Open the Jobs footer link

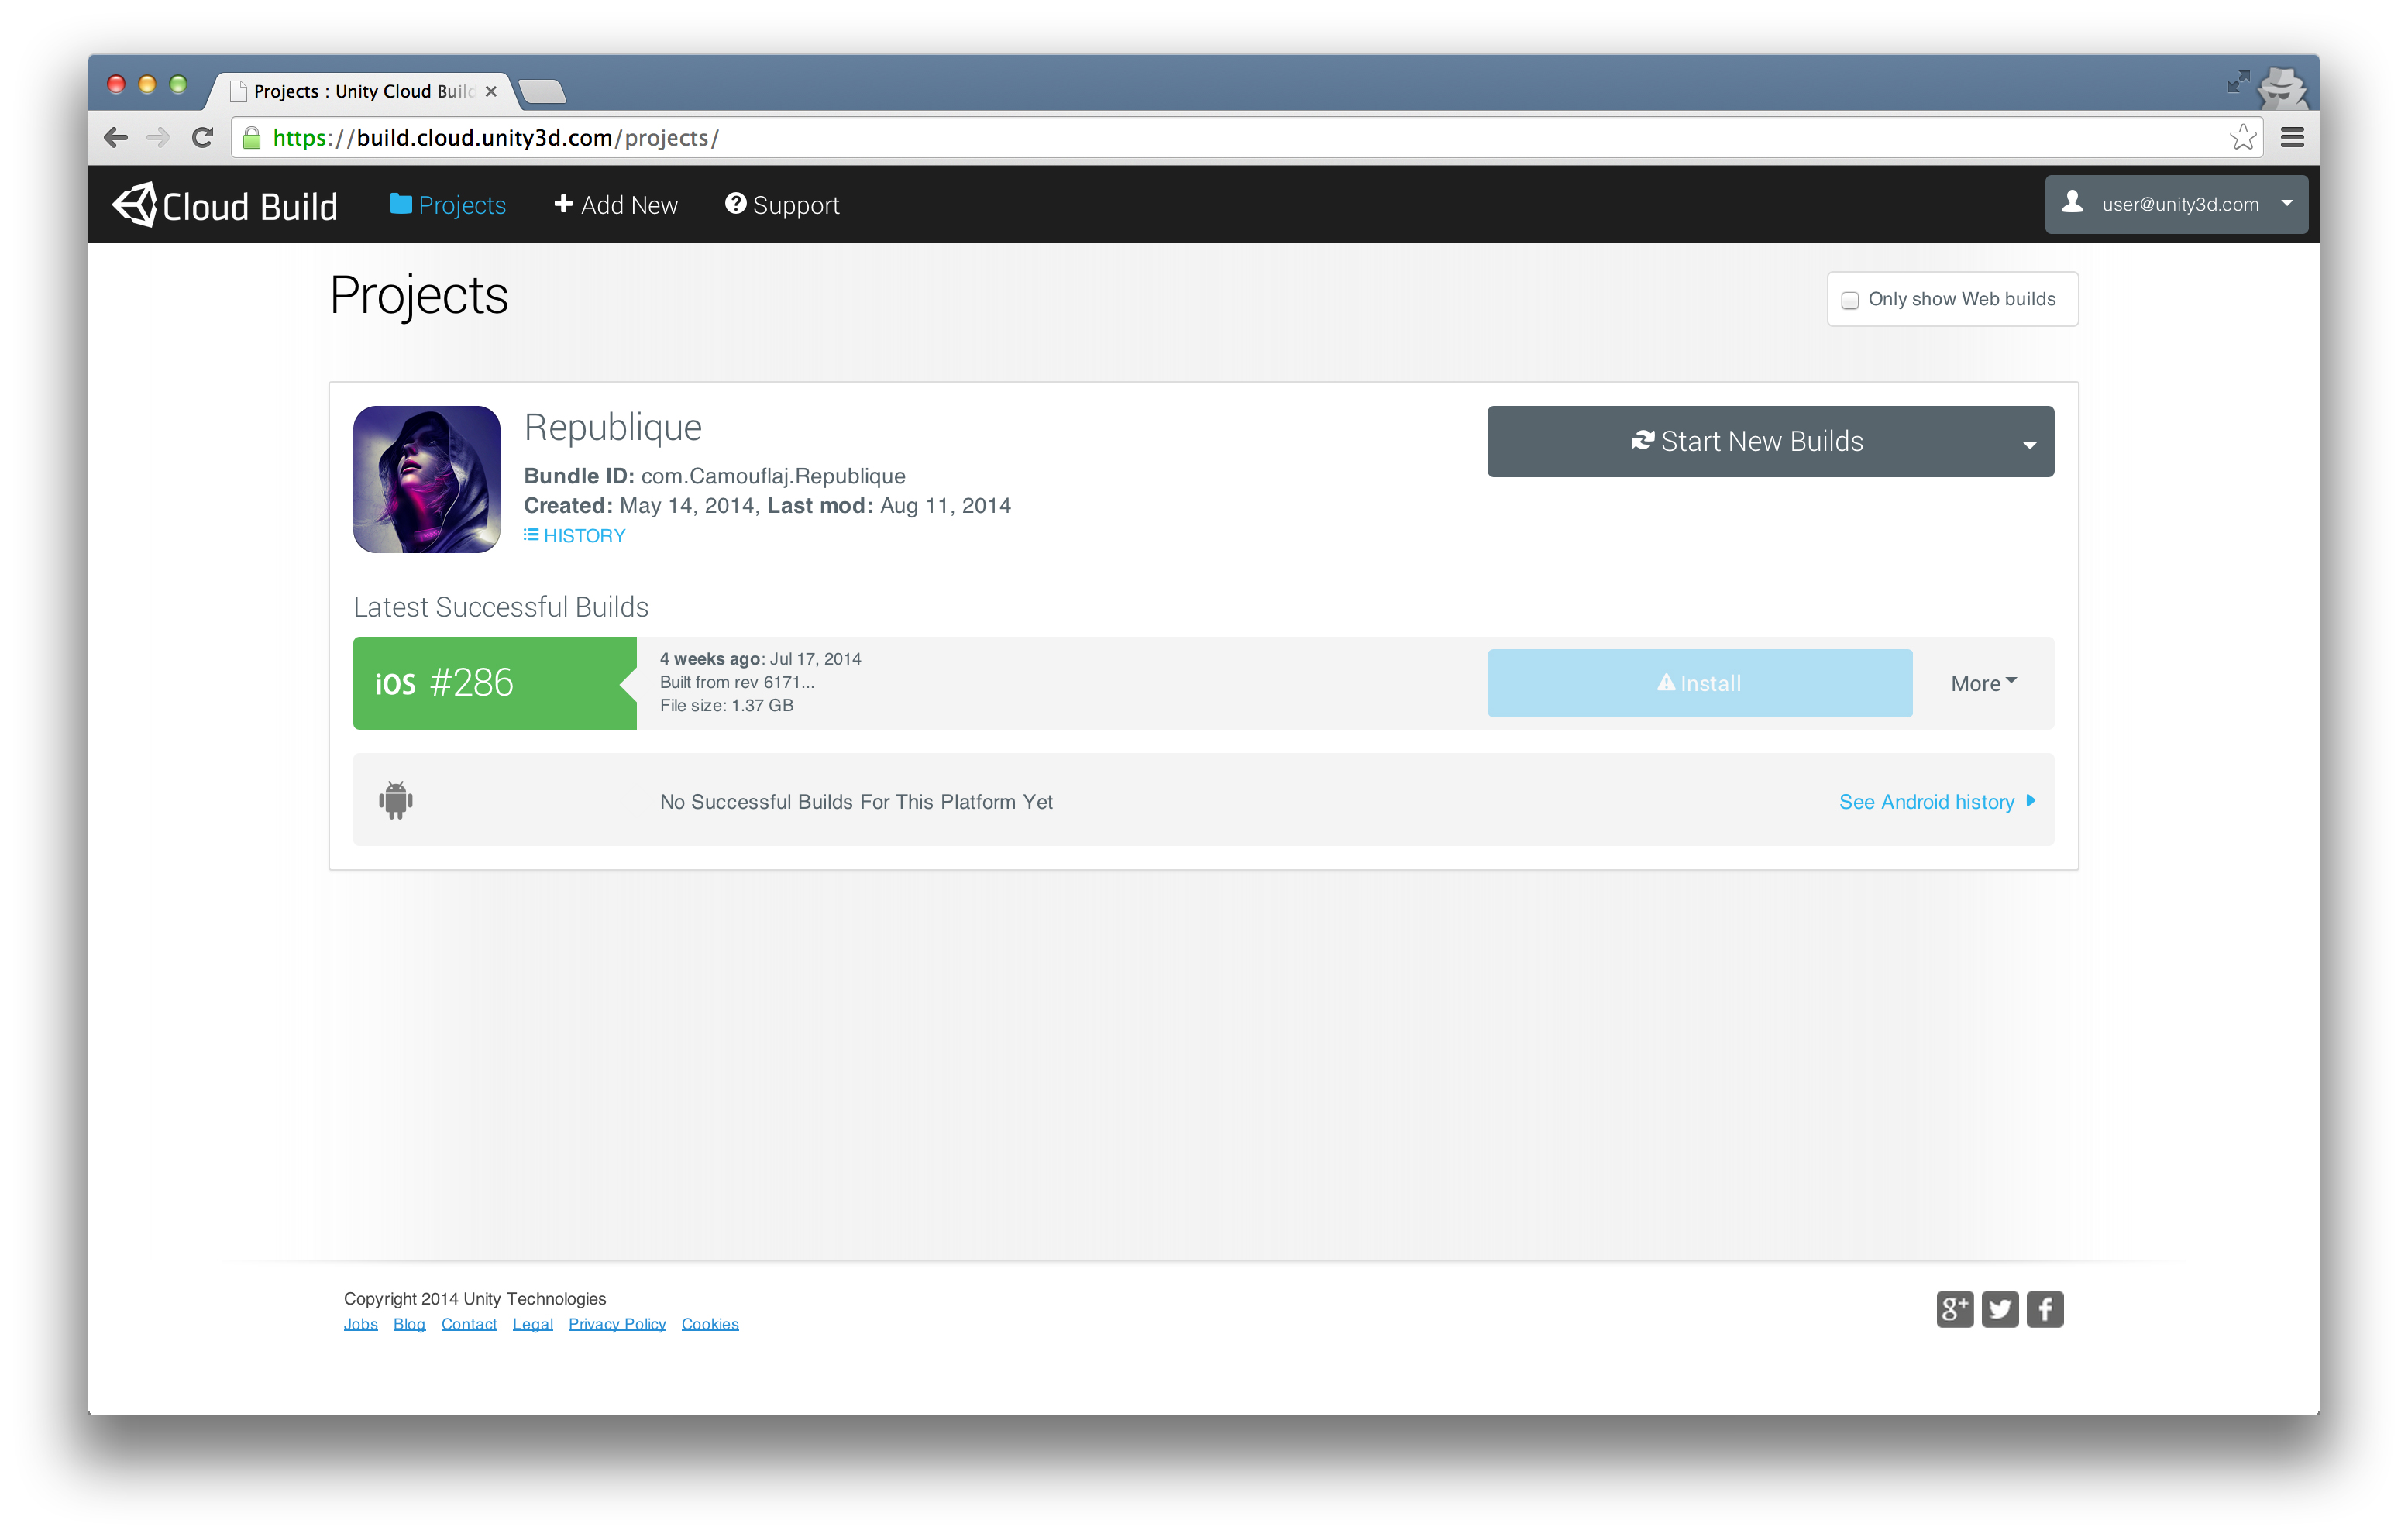point(361,1324)
